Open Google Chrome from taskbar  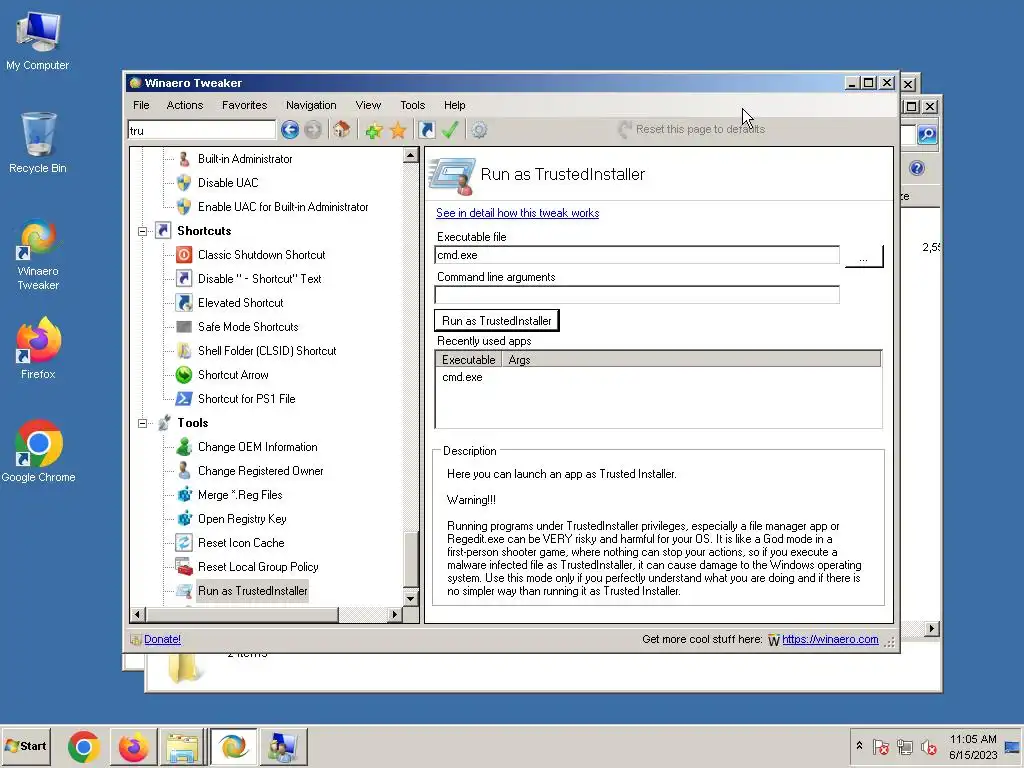click(x=84, y=747)
